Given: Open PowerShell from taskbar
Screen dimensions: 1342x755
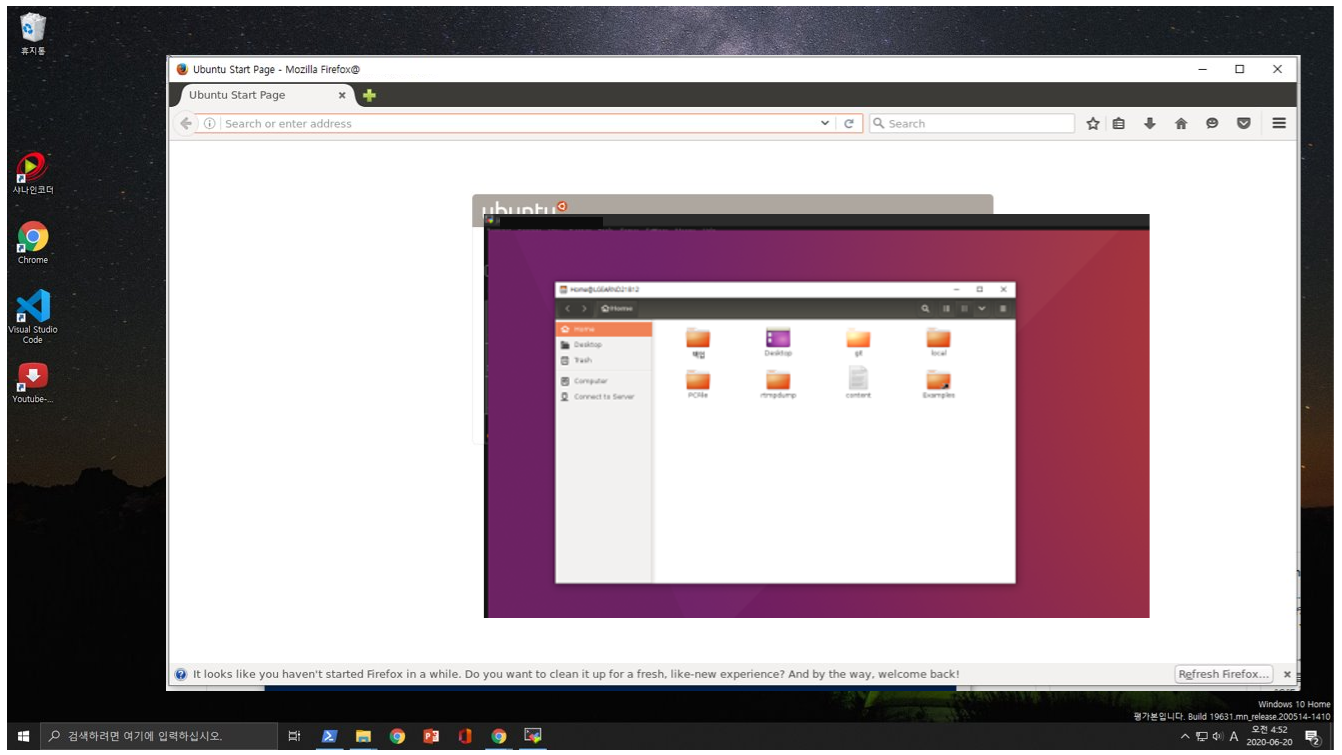Looking at the screenshot, I should 329,736.
